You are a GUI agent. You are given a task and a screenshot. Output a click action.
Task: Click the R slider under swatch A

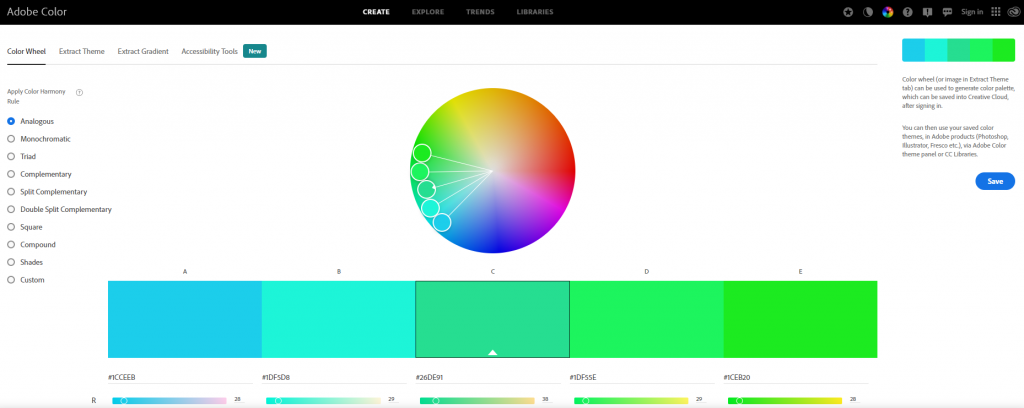169,401
